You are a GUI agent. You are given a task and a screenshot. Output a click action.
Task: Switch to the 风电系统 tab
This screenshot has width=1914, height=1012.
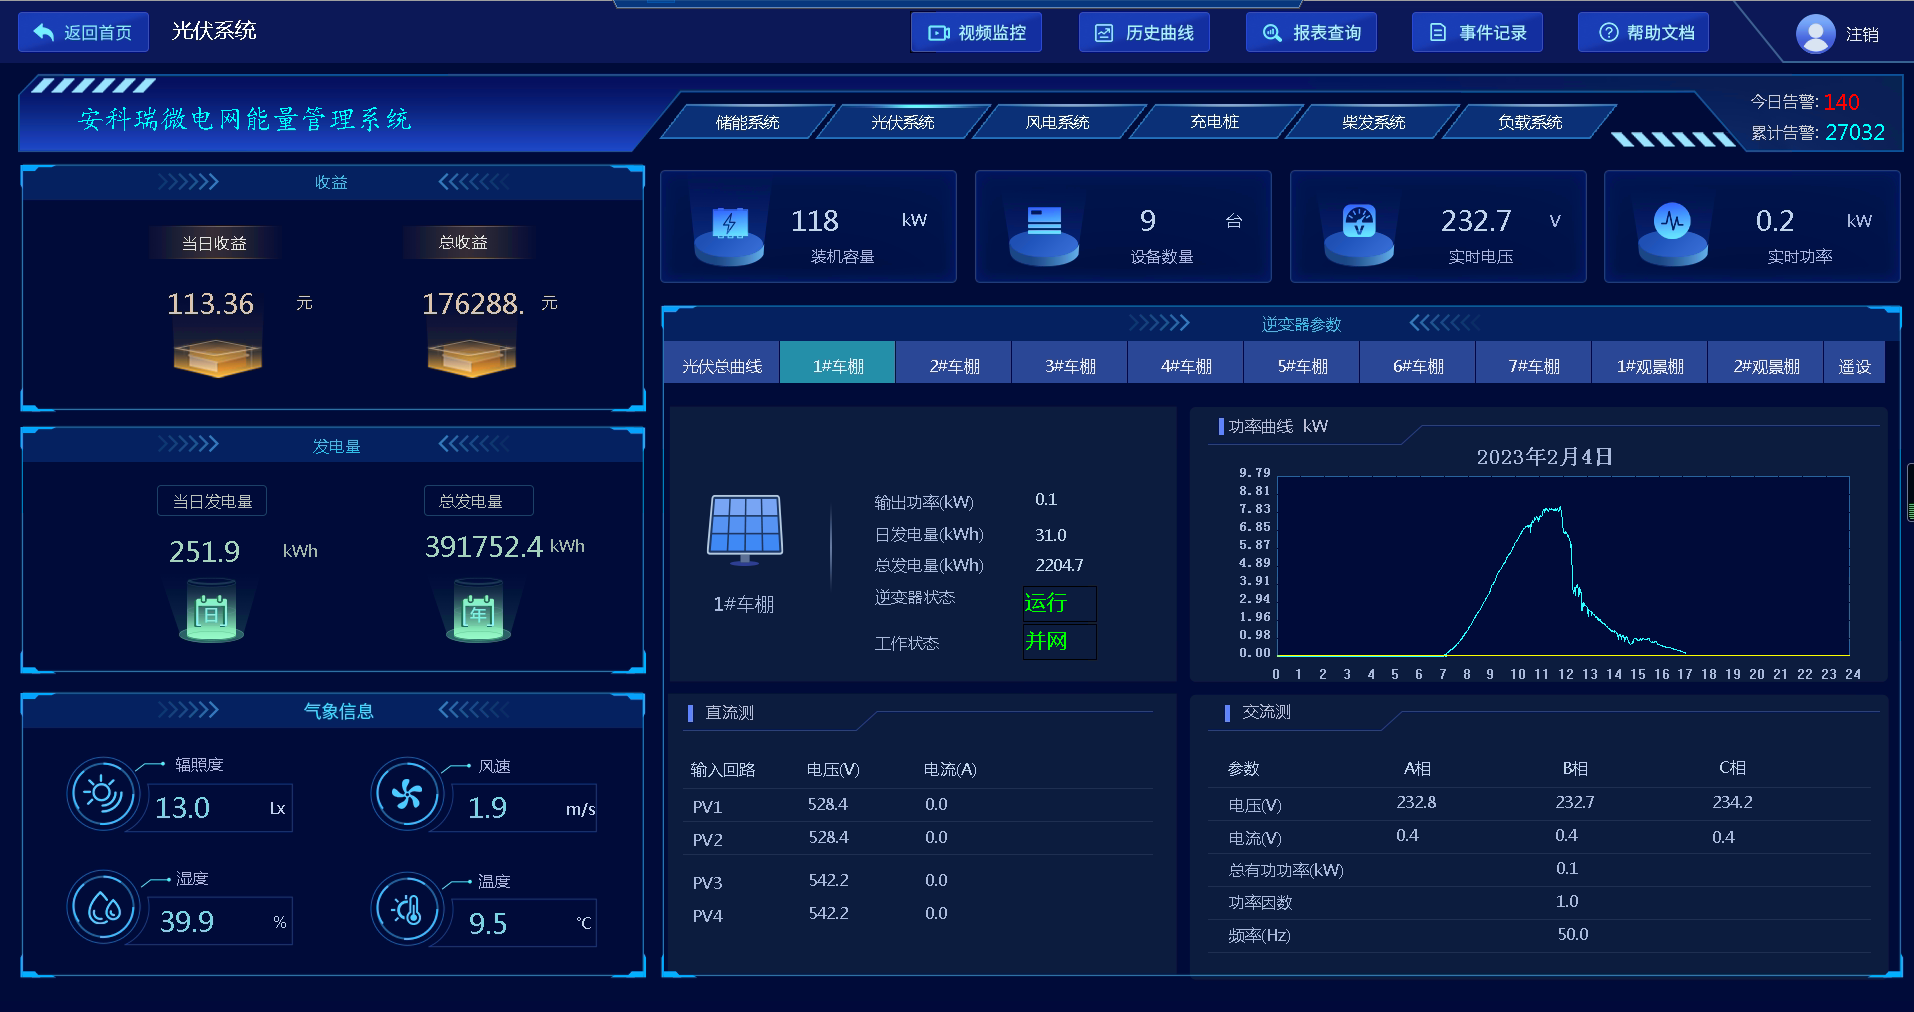(1057, 121)
